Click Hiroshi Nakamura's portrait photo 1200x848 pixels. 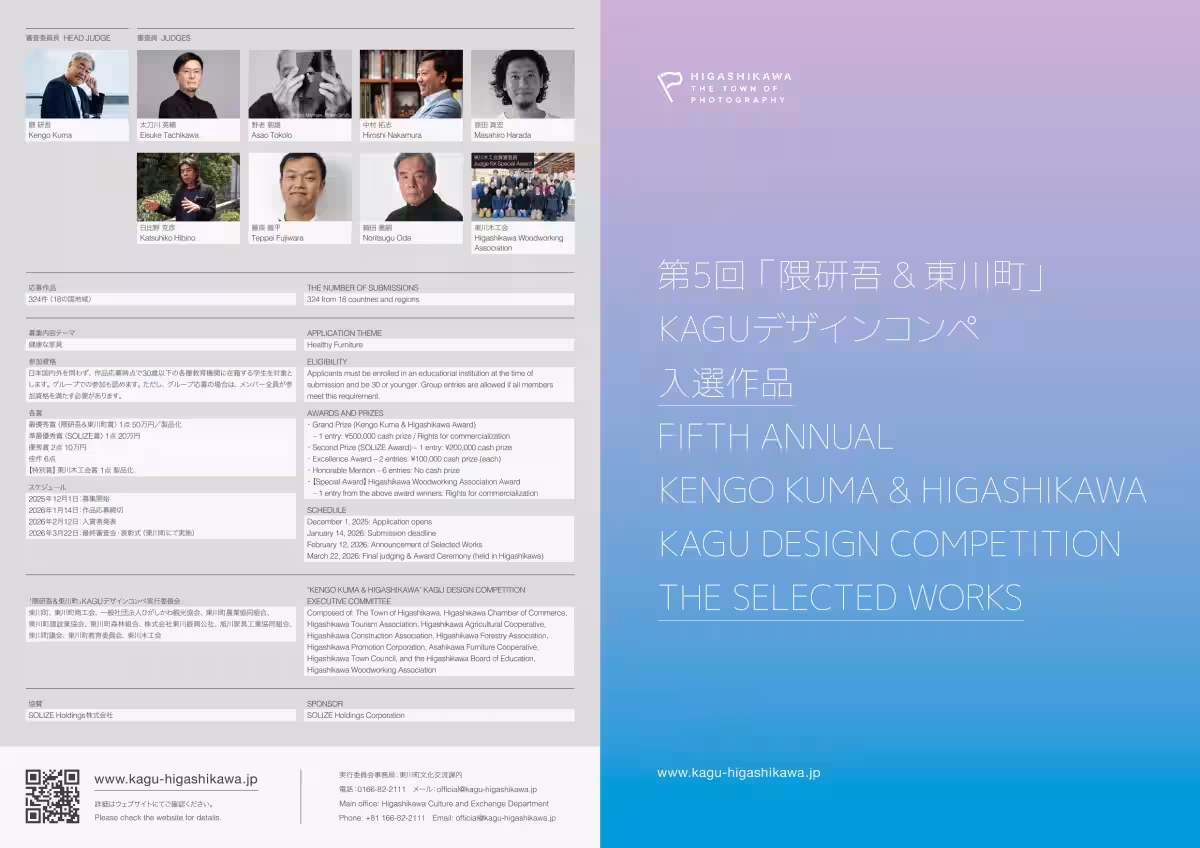tap(411, 84)
